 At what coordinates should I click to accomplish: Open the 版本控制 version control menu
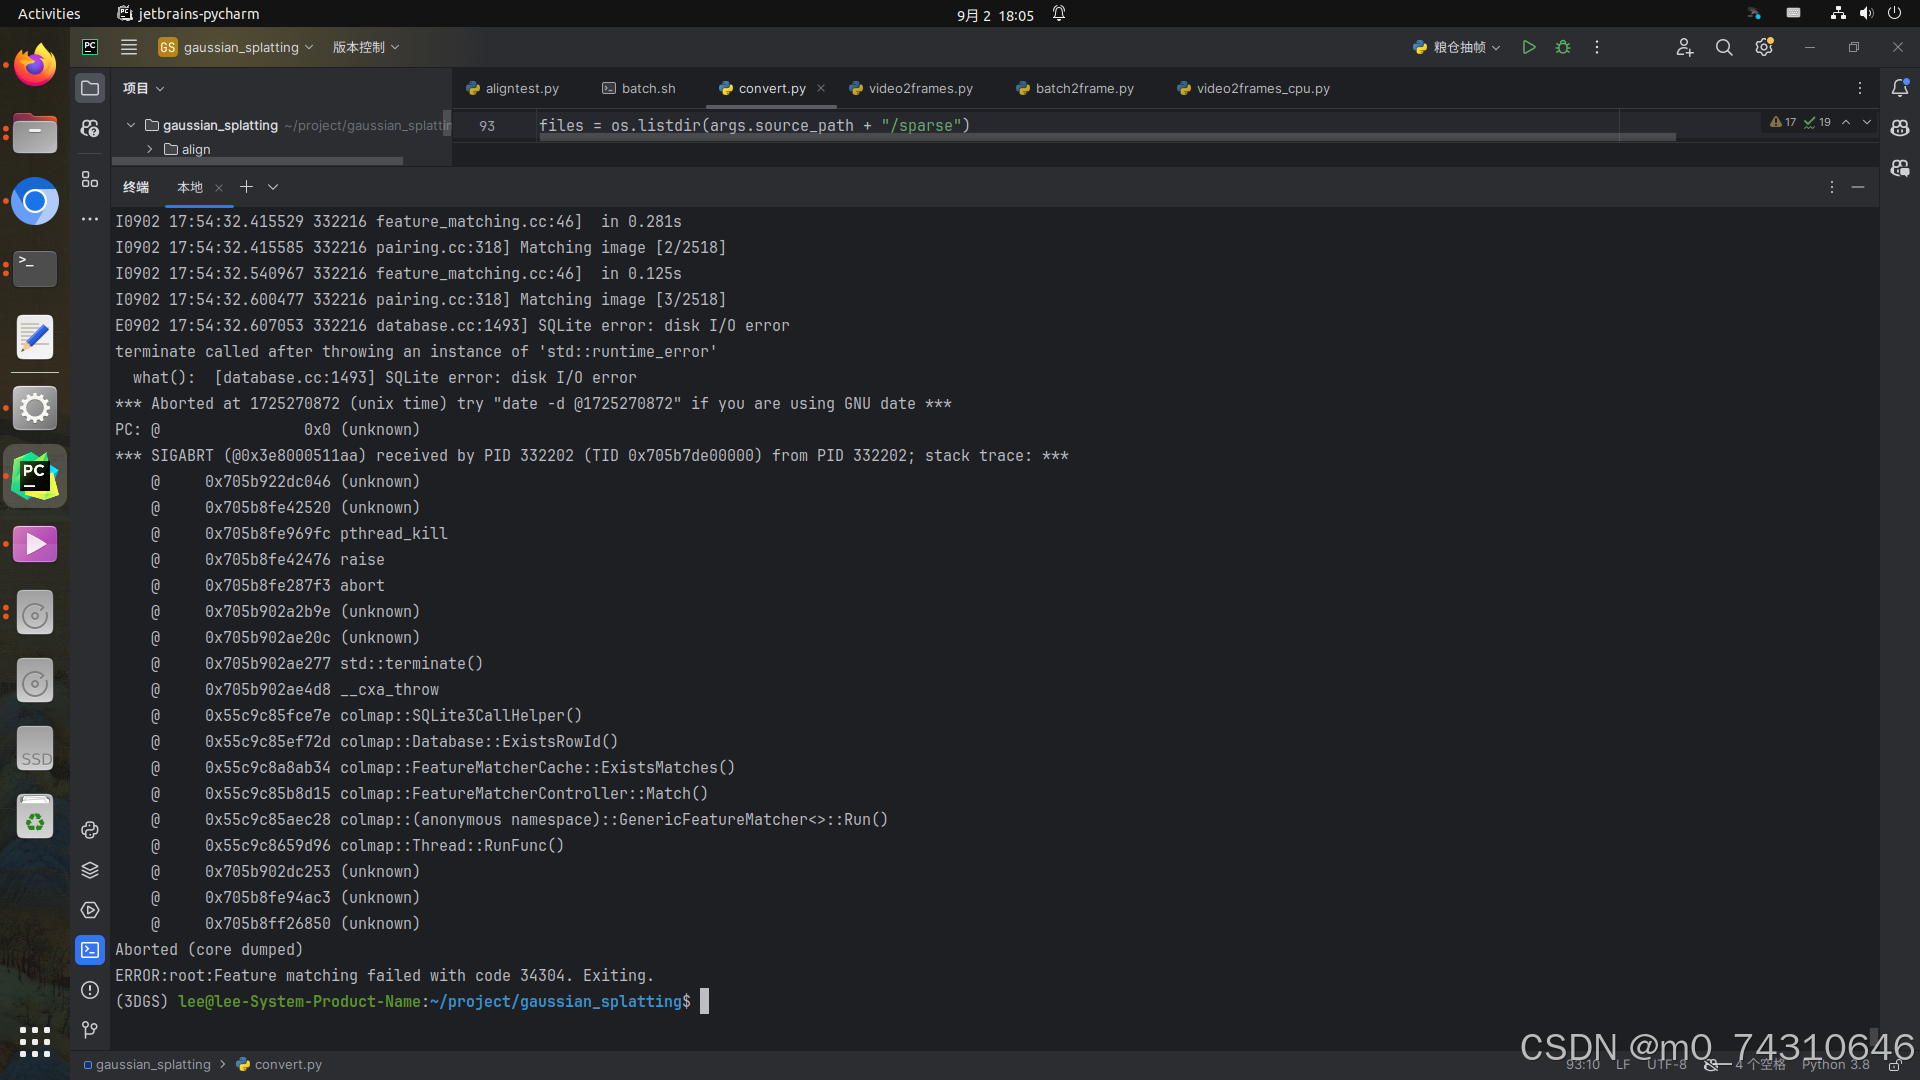(x=366, y=47)
